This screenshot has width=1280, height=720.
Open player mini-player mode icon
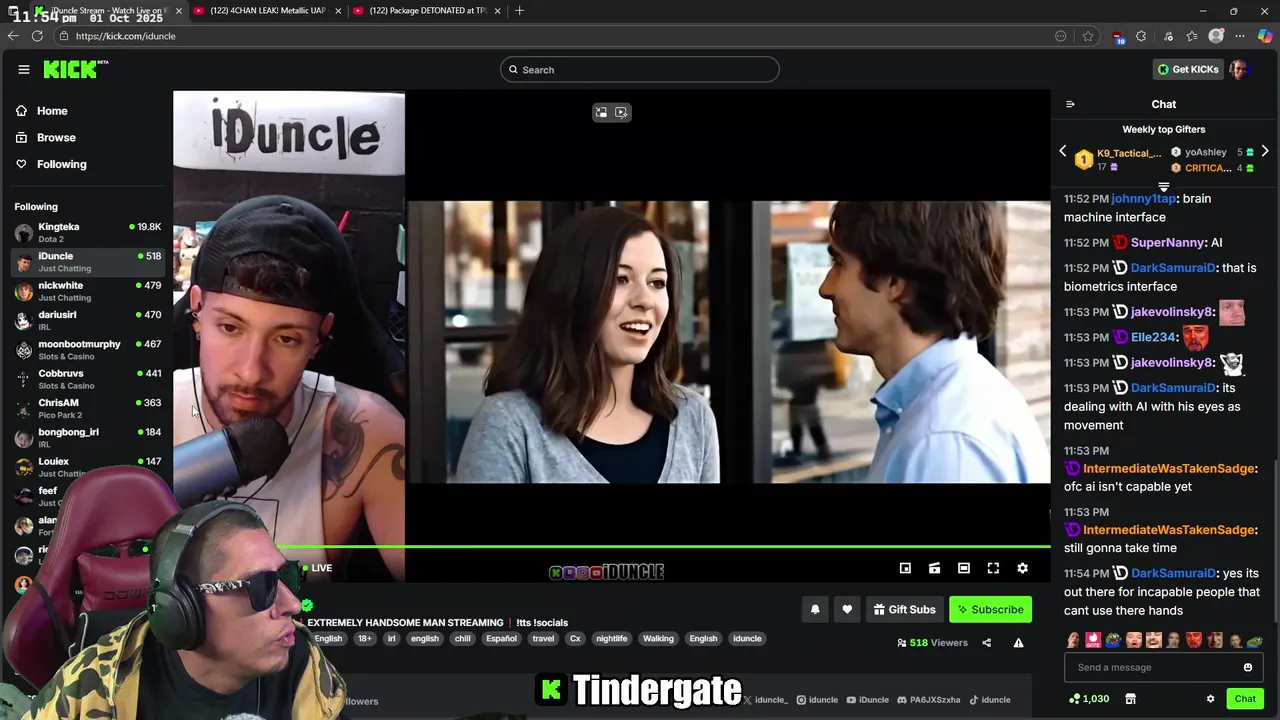click(905, 568)
